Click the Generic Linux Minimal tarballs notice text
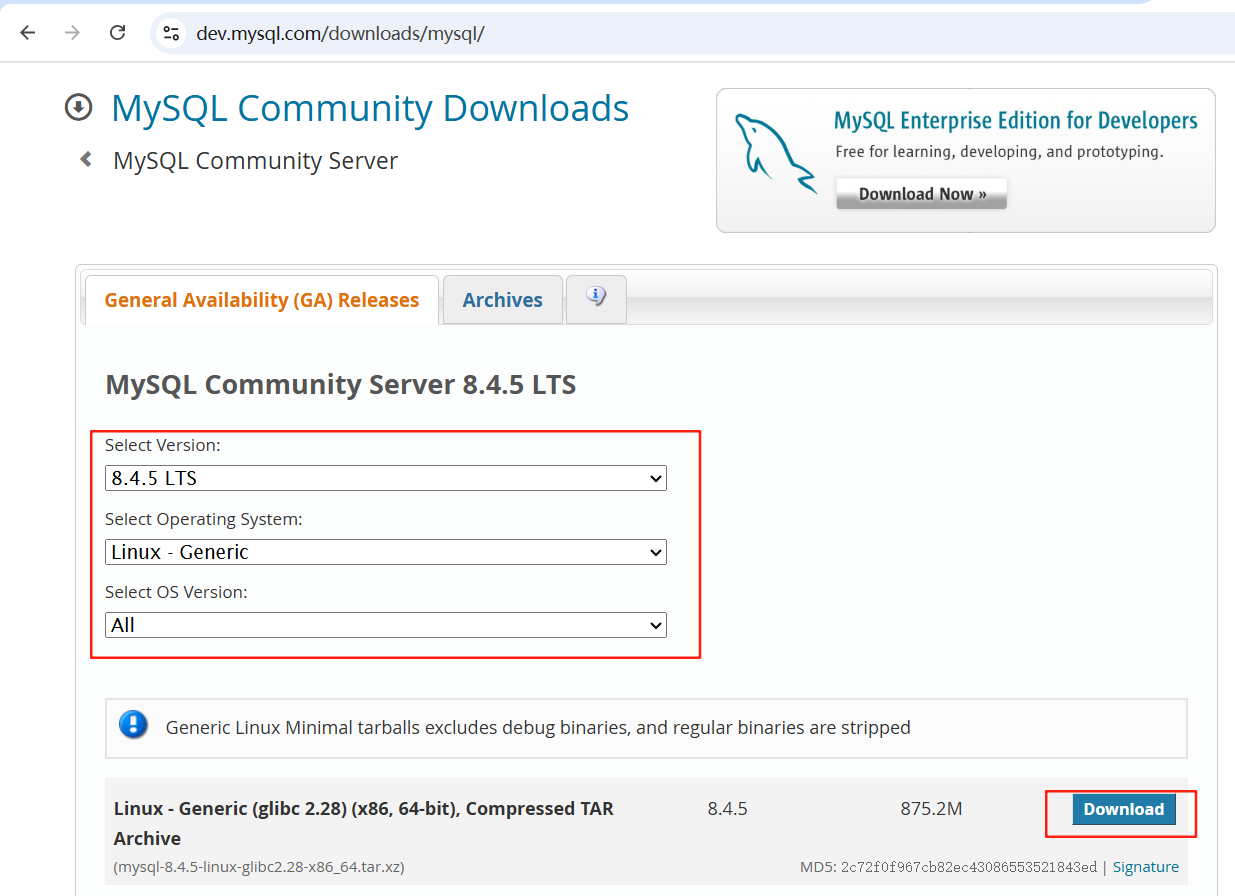The width and height of the screenshot is (1235, 896). 538,727
